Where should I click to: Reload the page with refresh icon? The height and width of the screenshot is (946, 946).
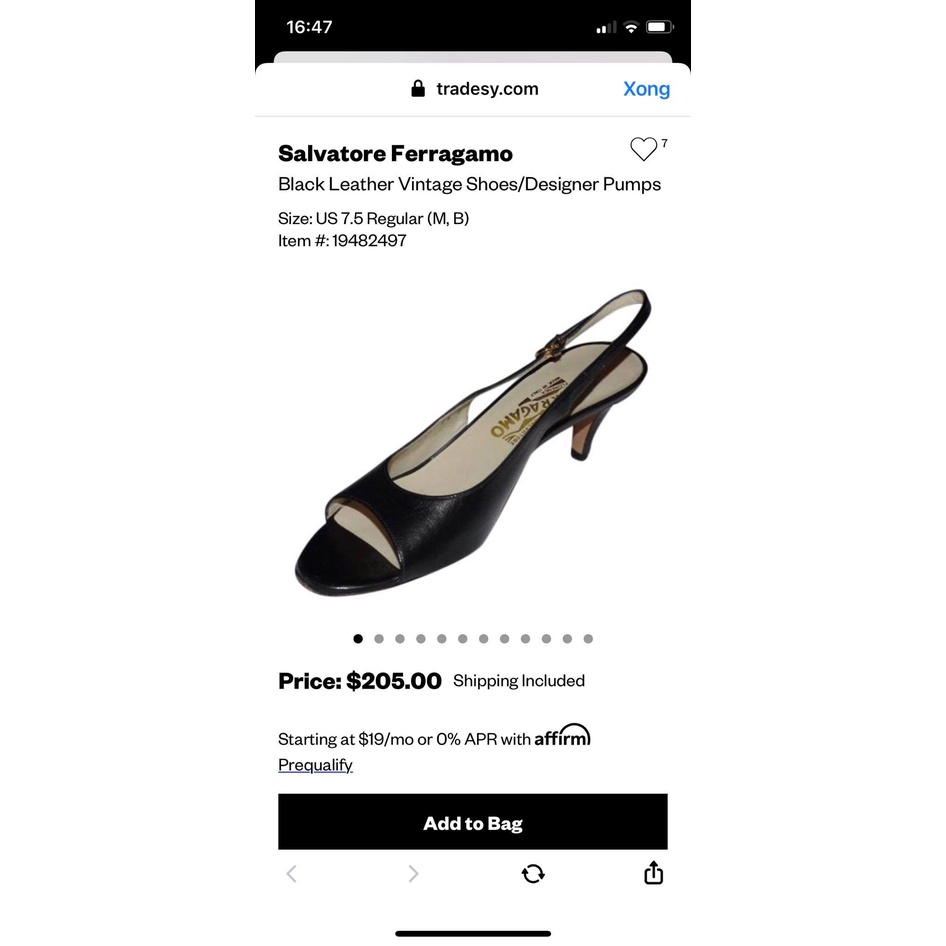pos(533,874)
